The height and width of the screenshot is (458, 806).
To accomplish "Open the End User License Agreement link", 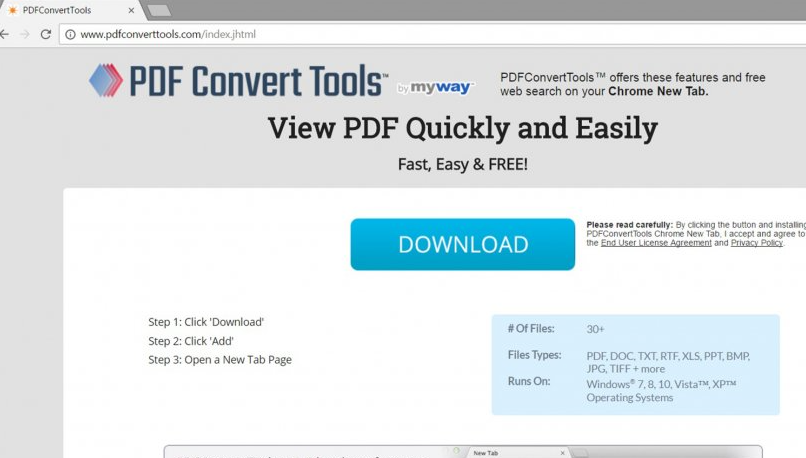I will pyautogui.click(x=656, y=243).
